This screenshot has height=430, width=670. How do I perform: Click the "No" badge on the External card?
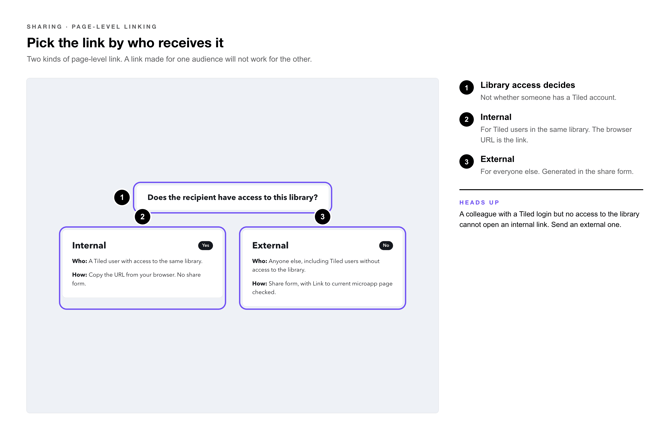(x=386, y=245)
